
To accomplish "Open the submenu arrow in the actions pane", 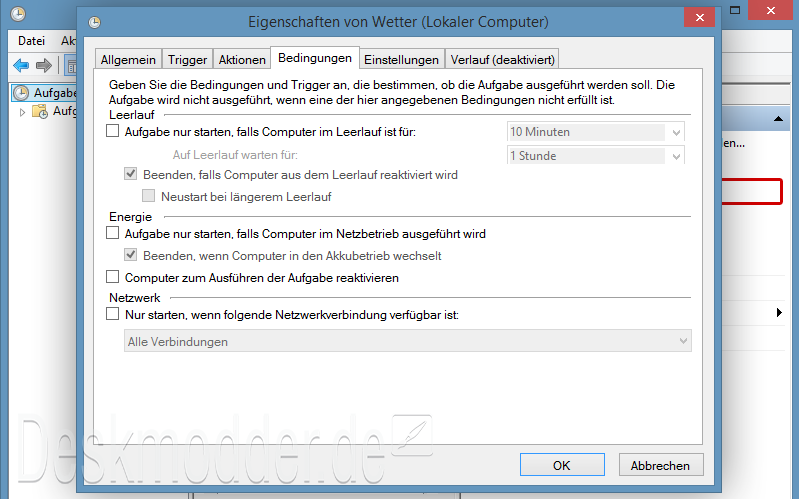I will click(779, 313).
